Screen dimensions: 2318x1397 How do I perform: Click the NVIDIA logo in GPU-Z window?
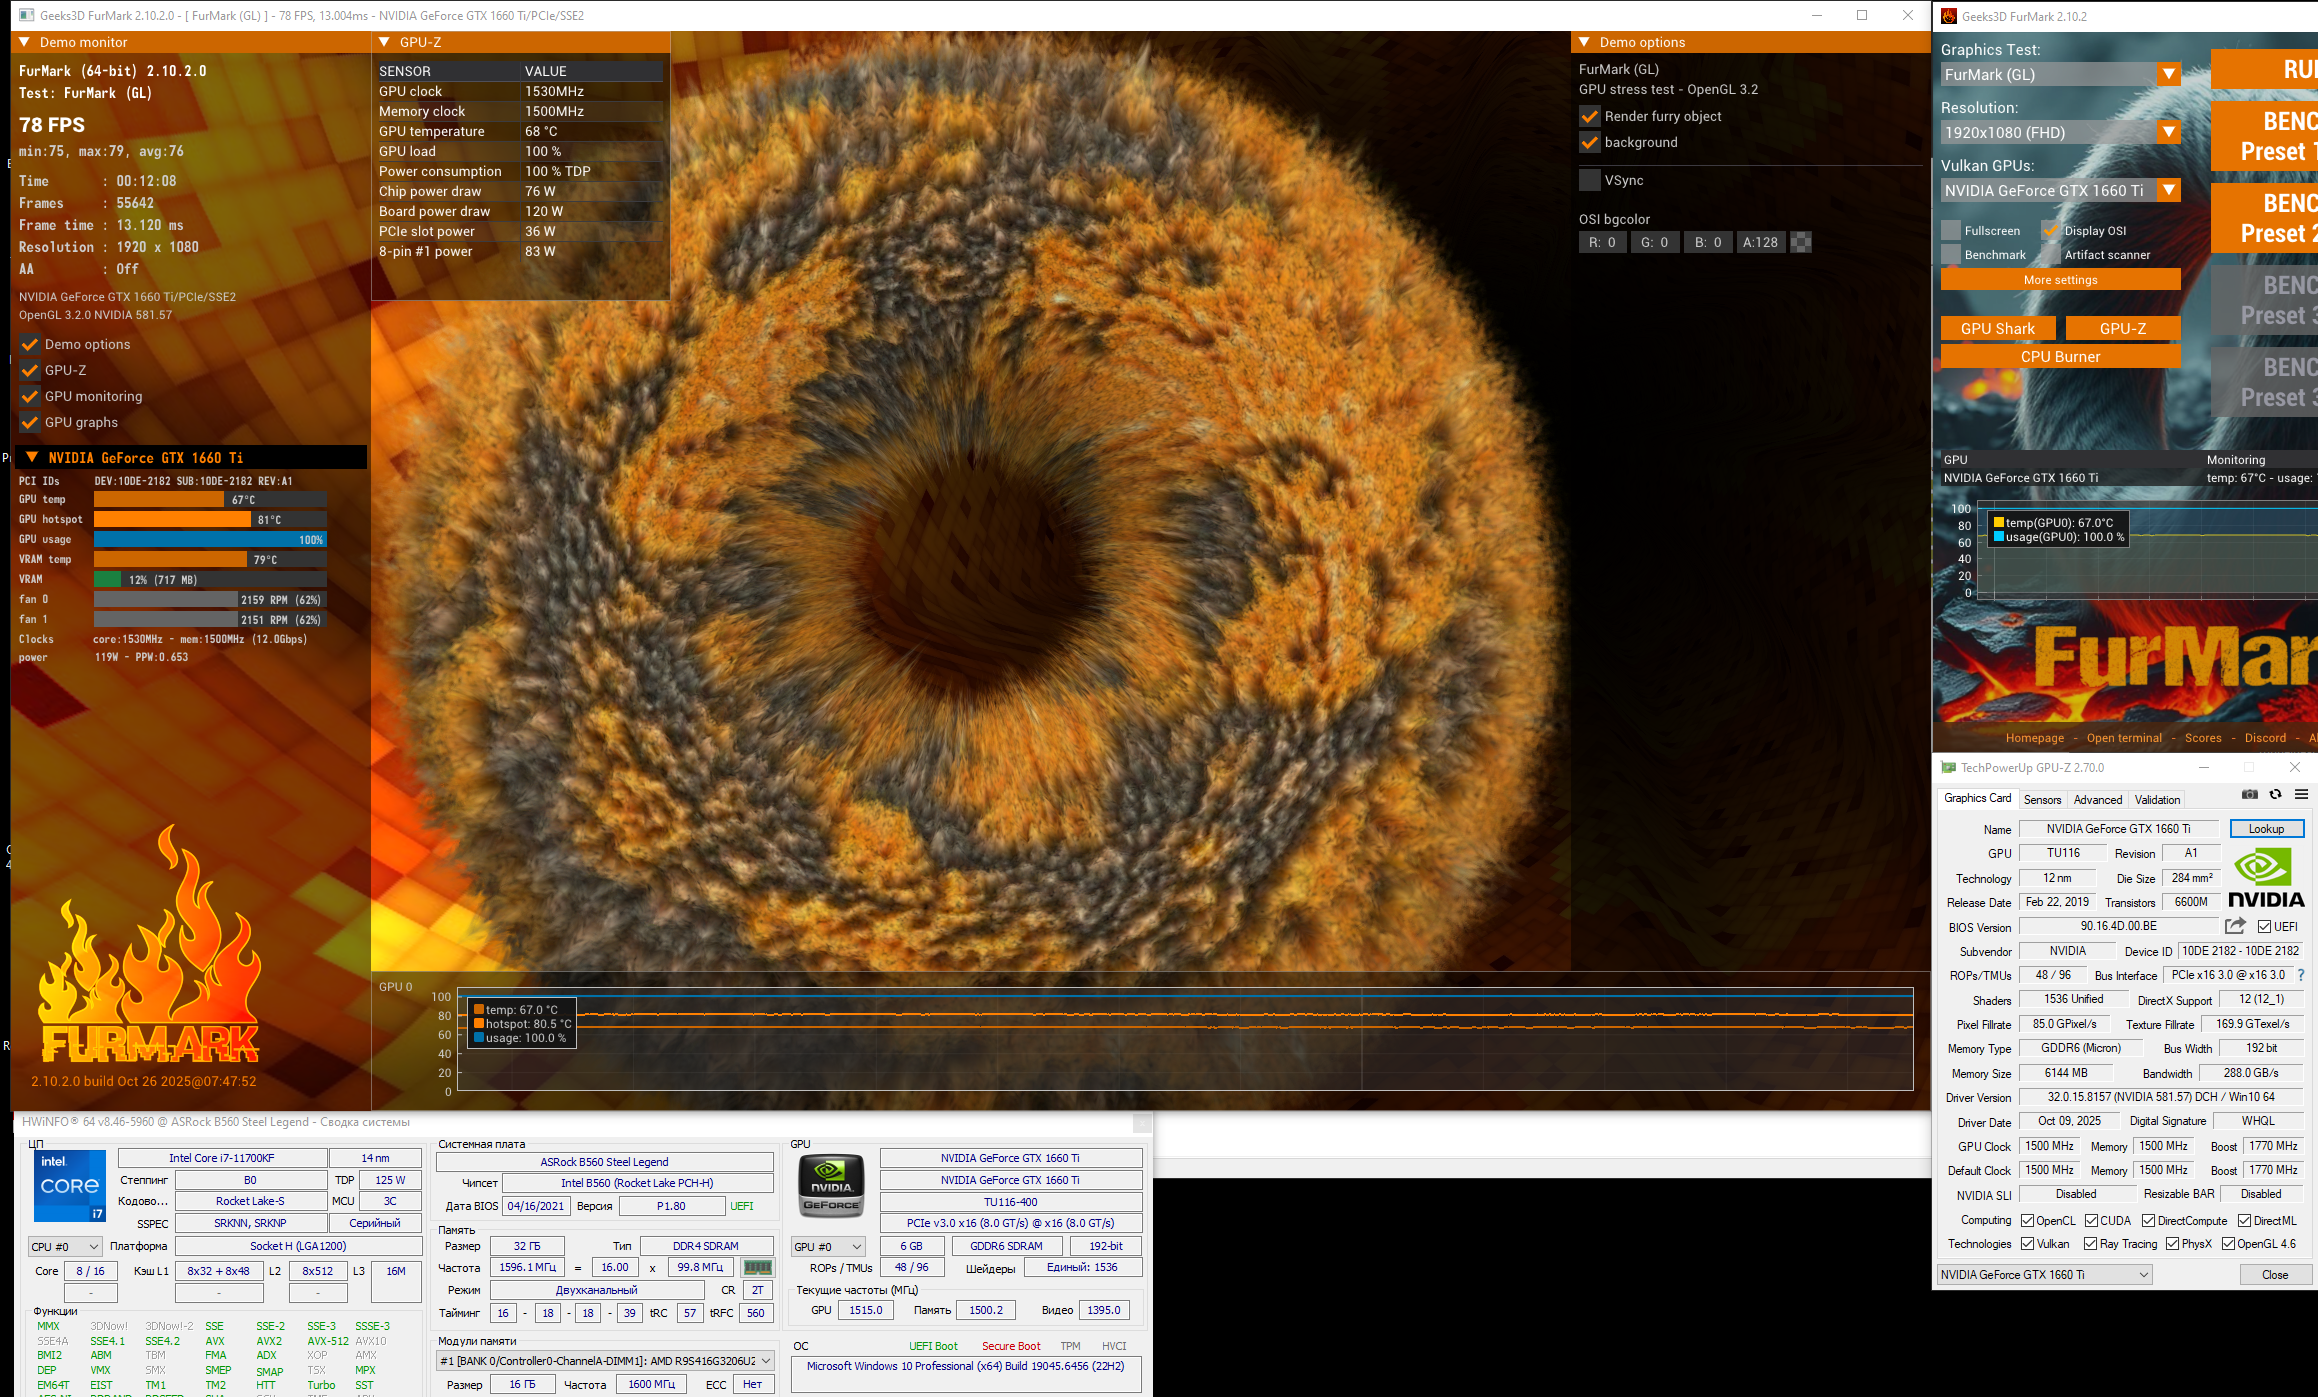[2266, 878]
